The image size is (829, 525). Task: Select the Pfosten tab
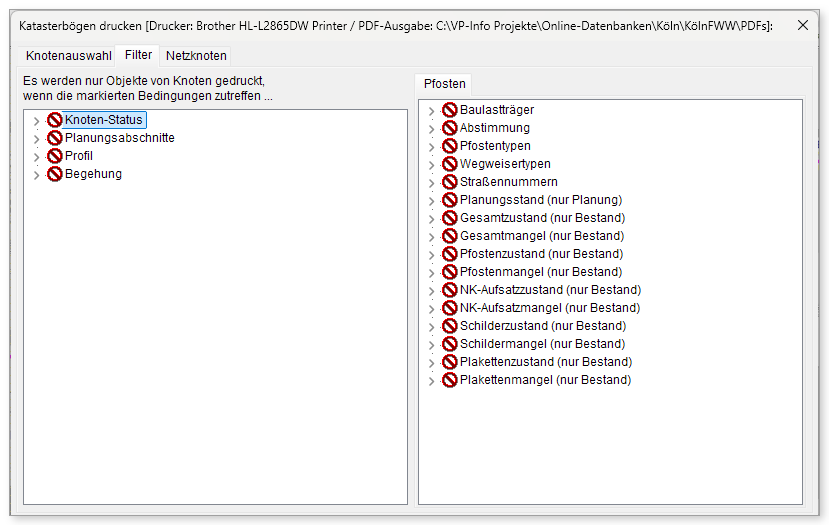pos(445,84)
